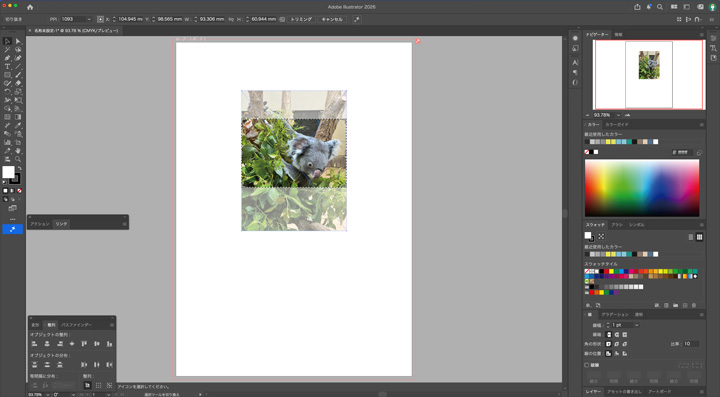
Task: Select the Artboard tool
Action: pos(18,142)
